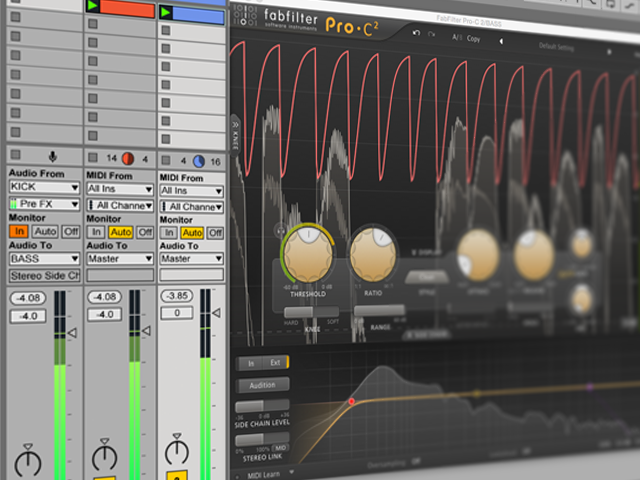Open the third track's Audio To Master dropdown
The image size is (640, 480).
click(192, 259)
